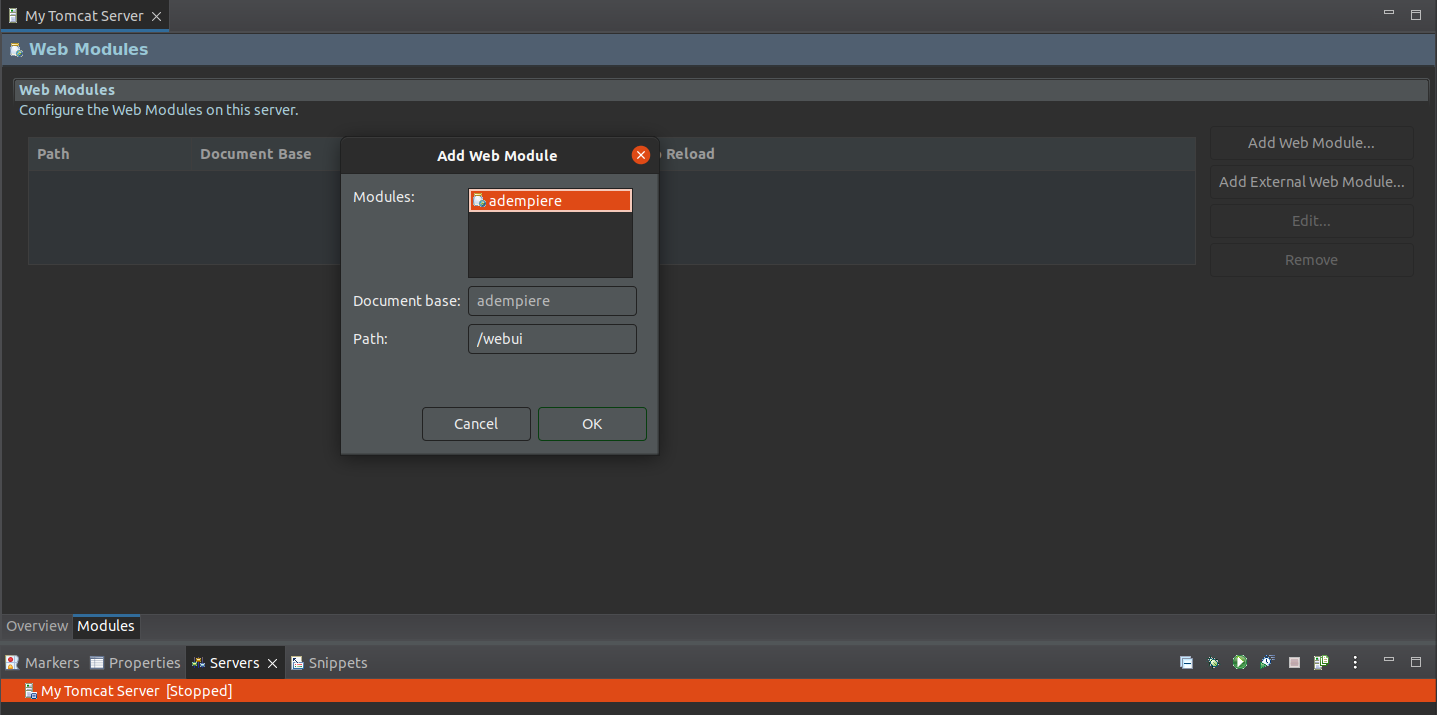Click the Edit... button
The image size is (1437, 715).
(x=1311, y=221)
